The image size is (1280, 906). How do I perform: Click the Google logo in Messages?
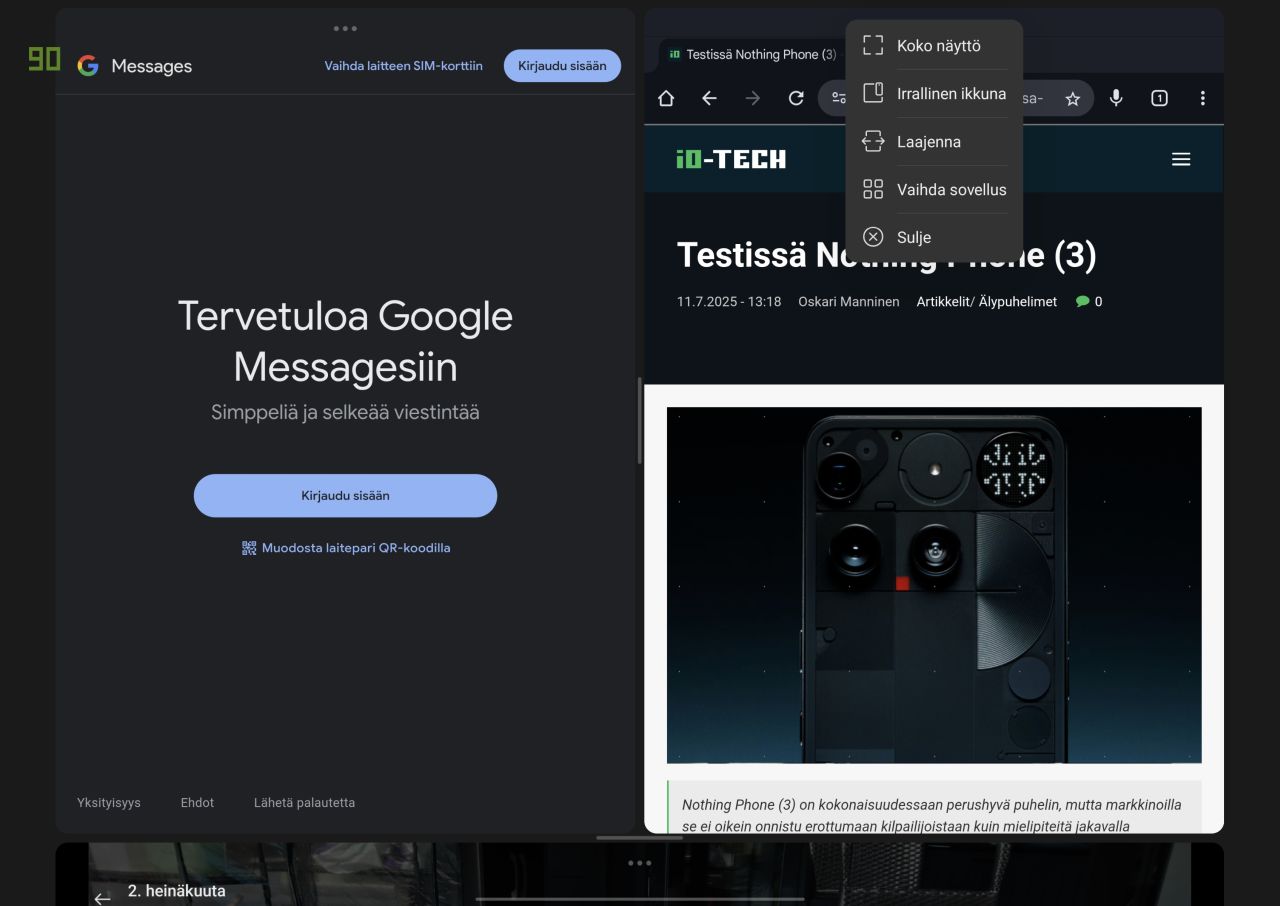tap(88, 66)
